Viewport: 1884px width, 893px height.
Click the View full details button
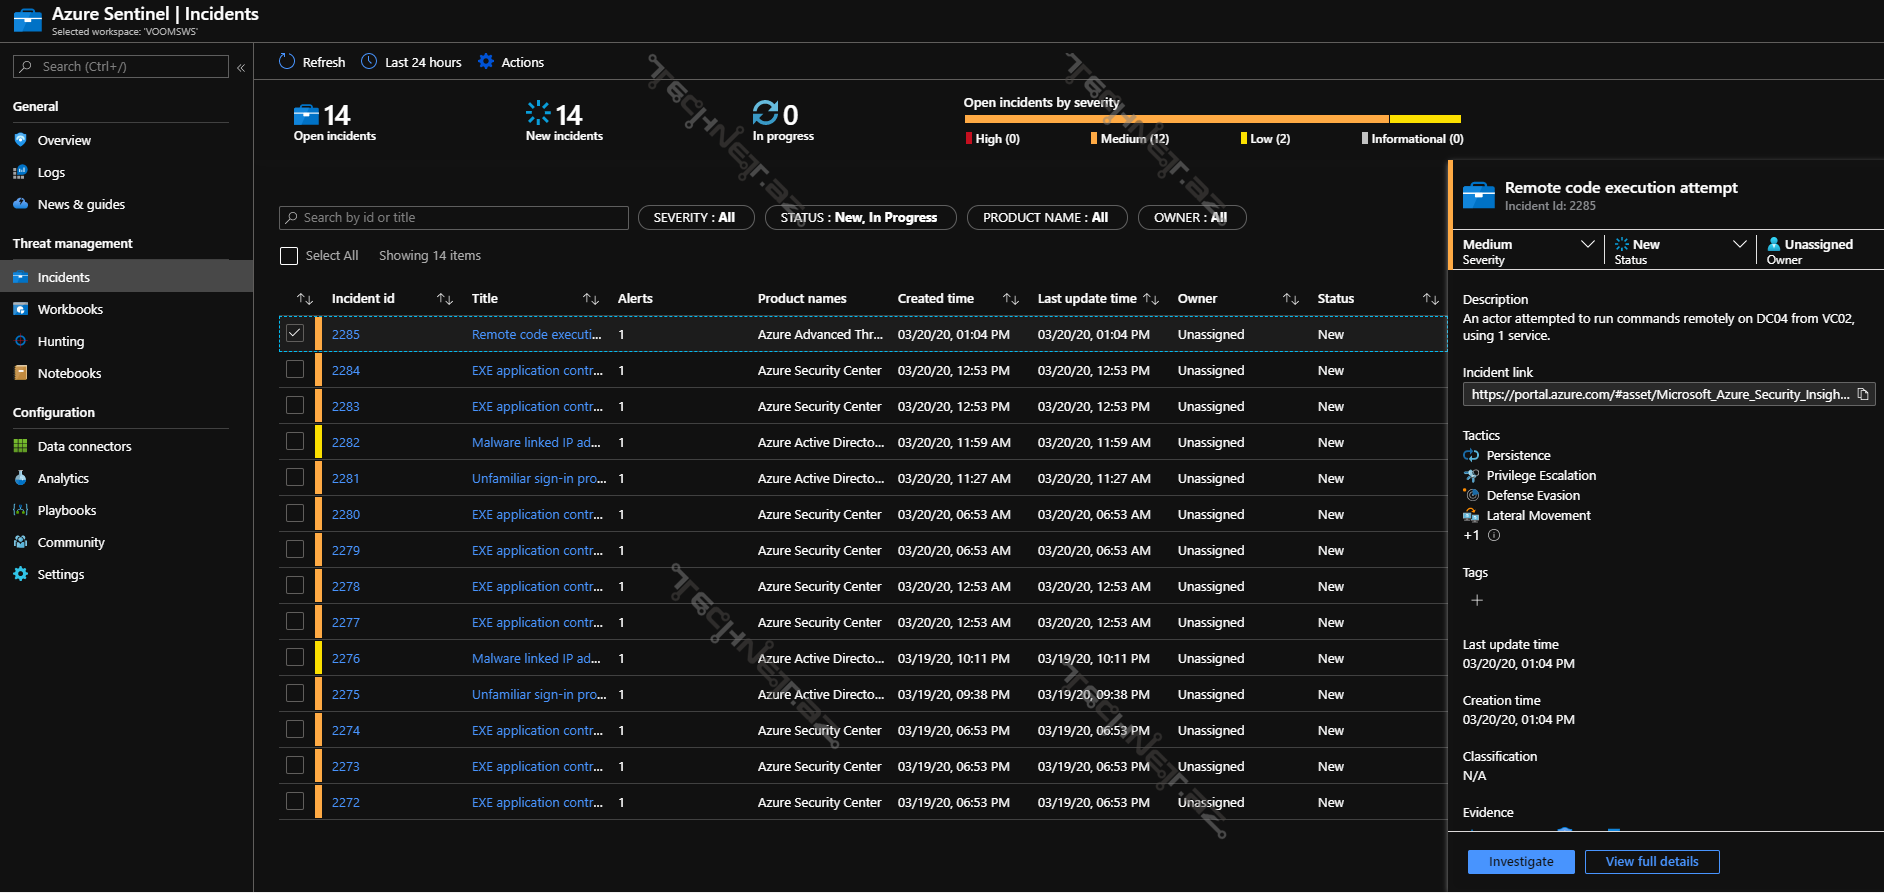point(1651,862)
